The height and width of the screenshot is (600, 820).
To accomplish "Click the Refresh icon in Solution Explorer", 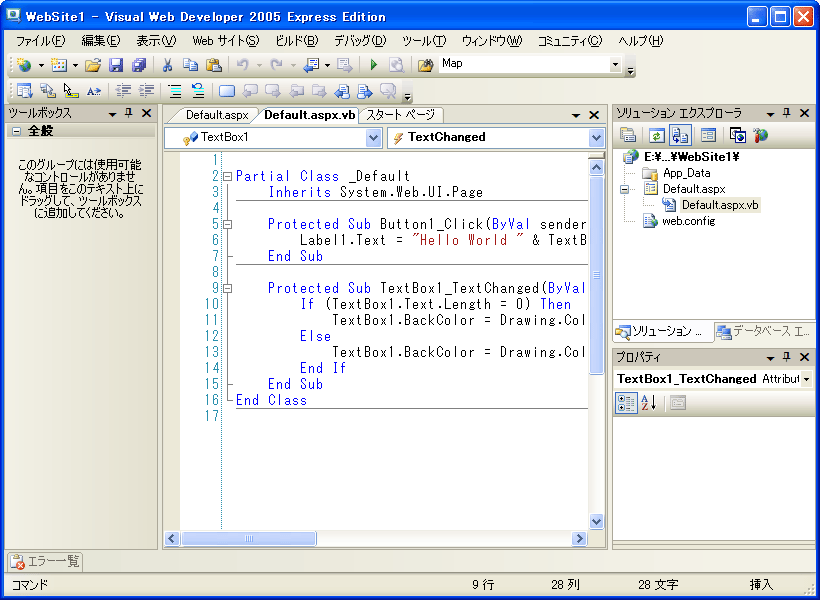I will [x=657, y=134].
